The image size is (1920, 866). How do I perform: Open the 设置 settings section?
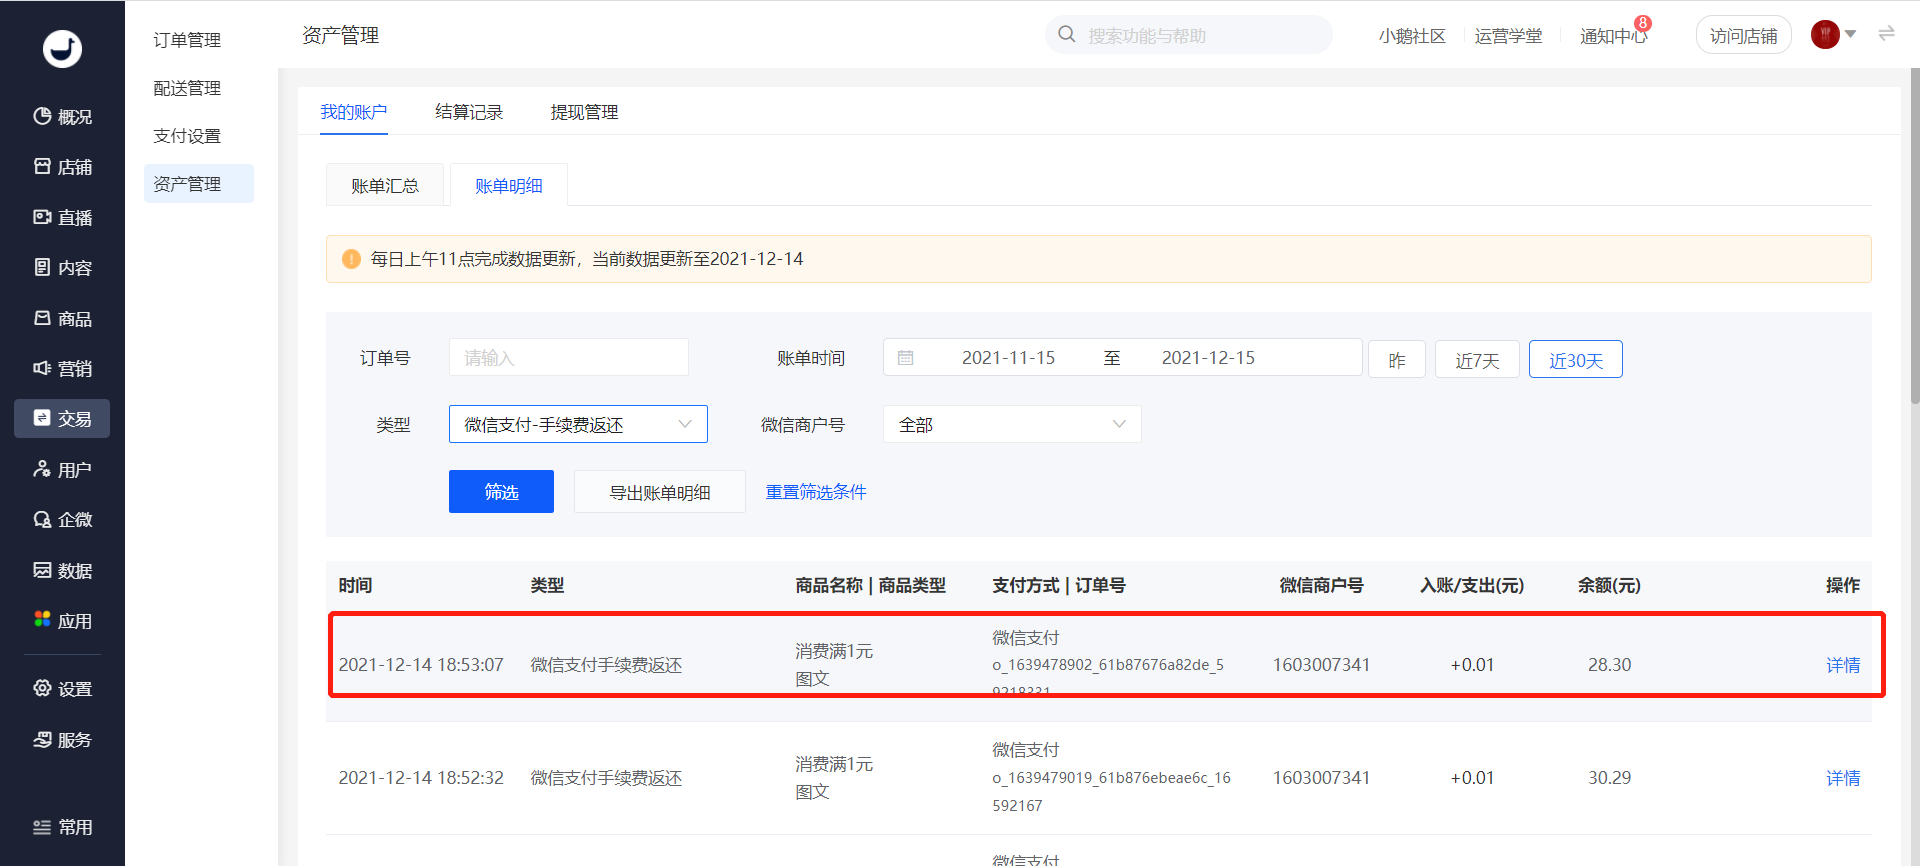pyautogui.click(x=62, y=689)
